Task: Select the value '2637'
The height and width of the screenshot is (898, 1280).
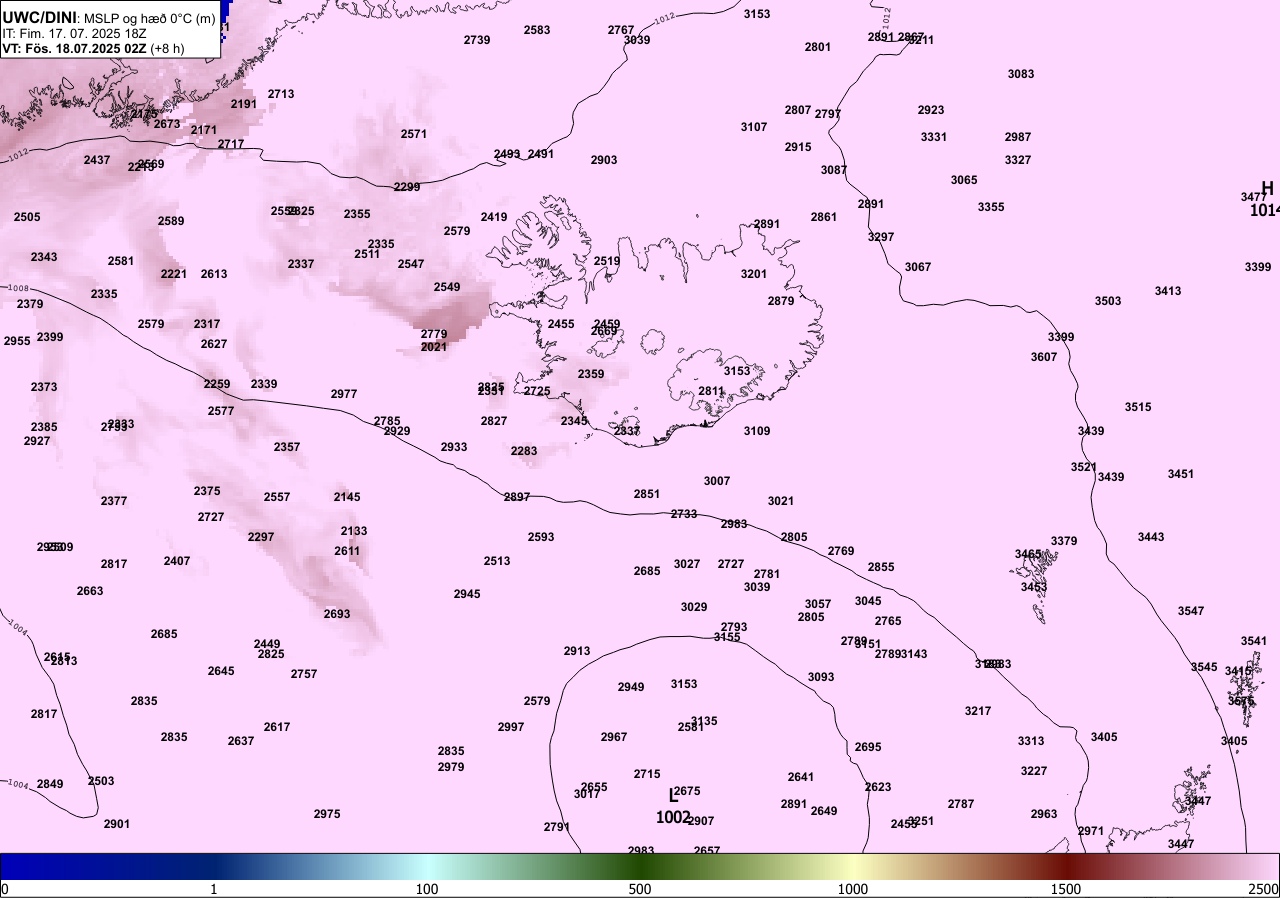Action: (x=241, y=741)
